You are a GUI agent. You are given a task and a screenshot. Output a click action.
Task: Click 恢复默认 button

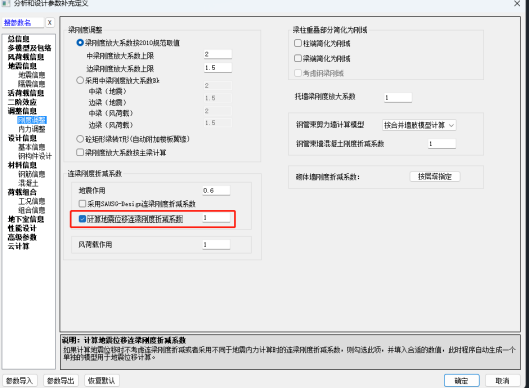tap(102, 381)
